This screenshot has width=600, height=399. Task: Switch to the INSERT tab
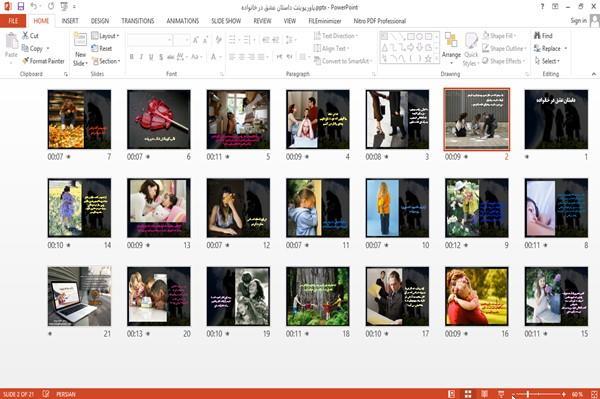pyautogui.click(x=70, y=21)
